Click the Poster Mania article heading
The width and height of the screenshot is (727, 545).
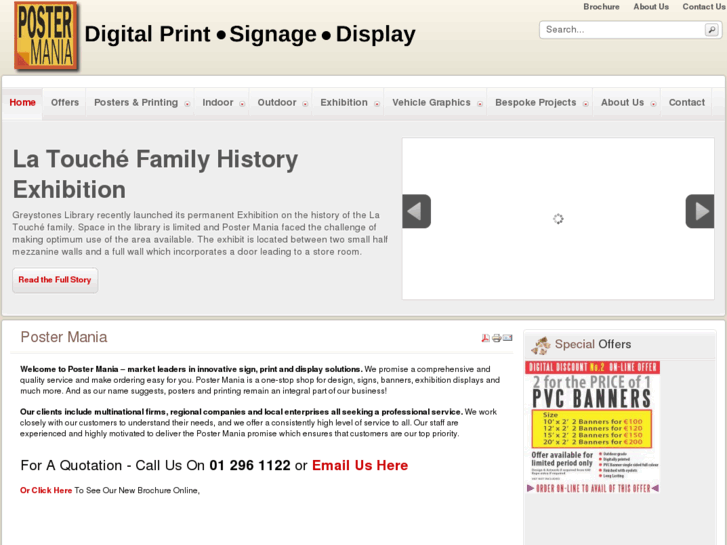pyautogui.click(x=64, y=337)
